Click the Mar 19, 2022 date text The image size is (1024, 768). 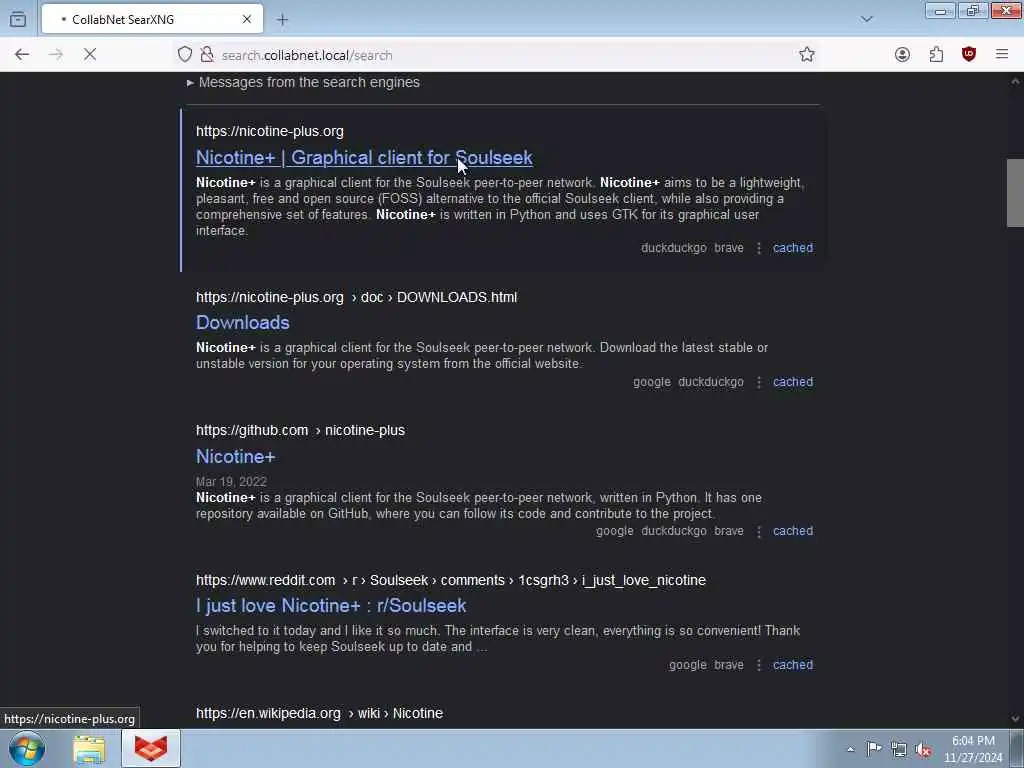point(231,481)
